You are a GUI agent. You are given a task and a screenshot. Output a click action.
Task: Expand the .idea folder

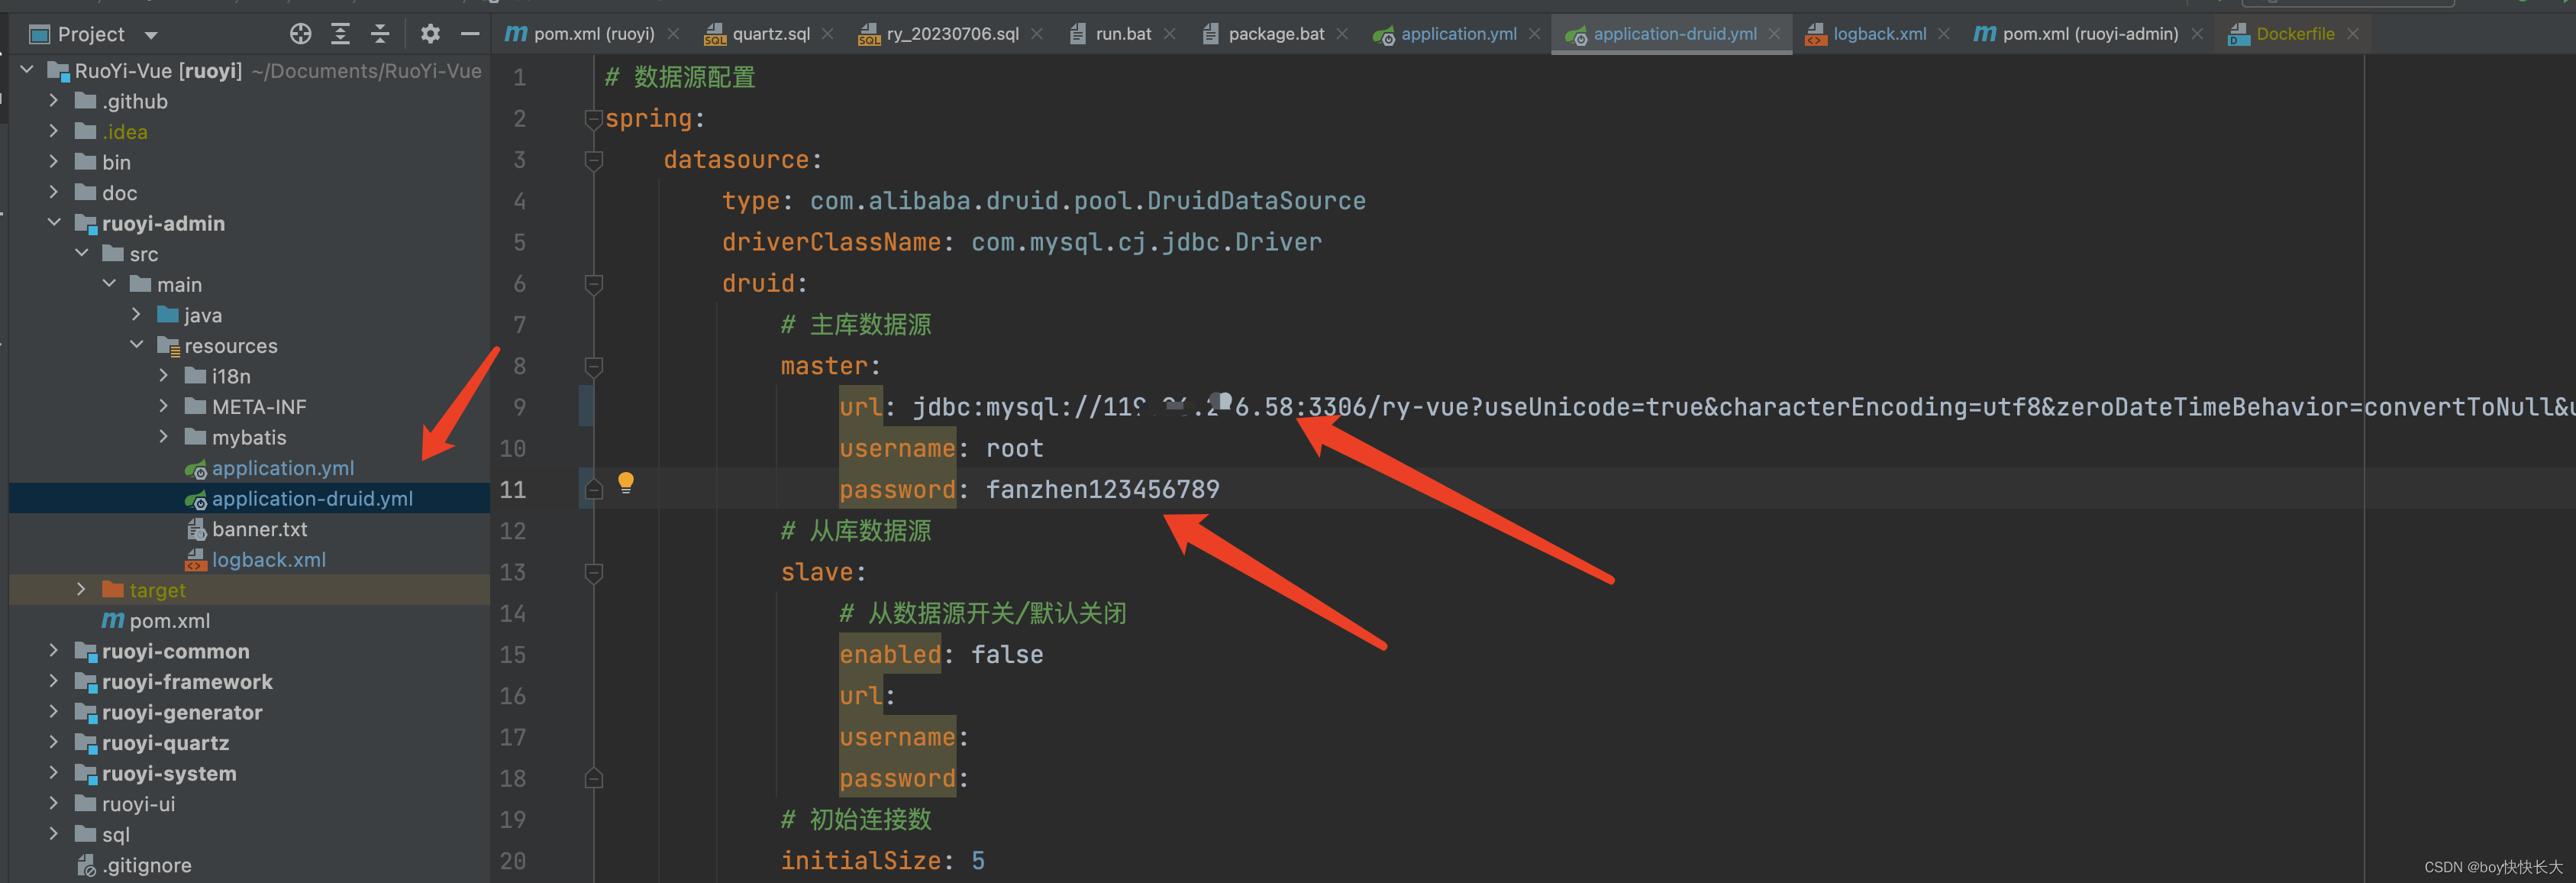[x=54, y=131]
